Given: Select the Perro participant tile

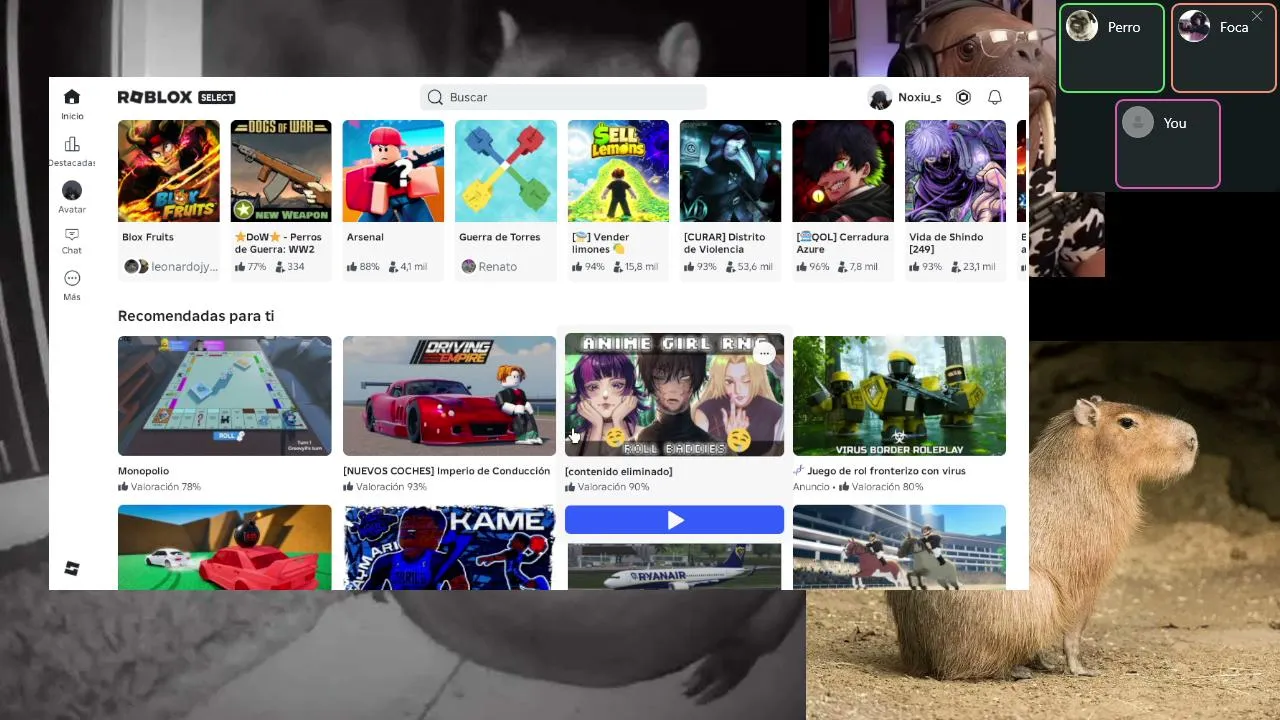Looking at the screenshot, I should point(1112,48).
